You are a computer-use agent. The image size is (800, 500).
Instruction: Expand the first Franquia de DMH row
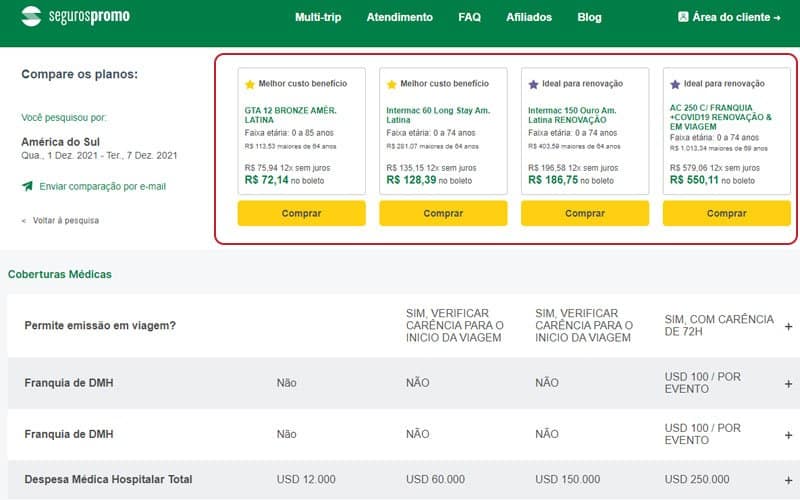(788, 383)
